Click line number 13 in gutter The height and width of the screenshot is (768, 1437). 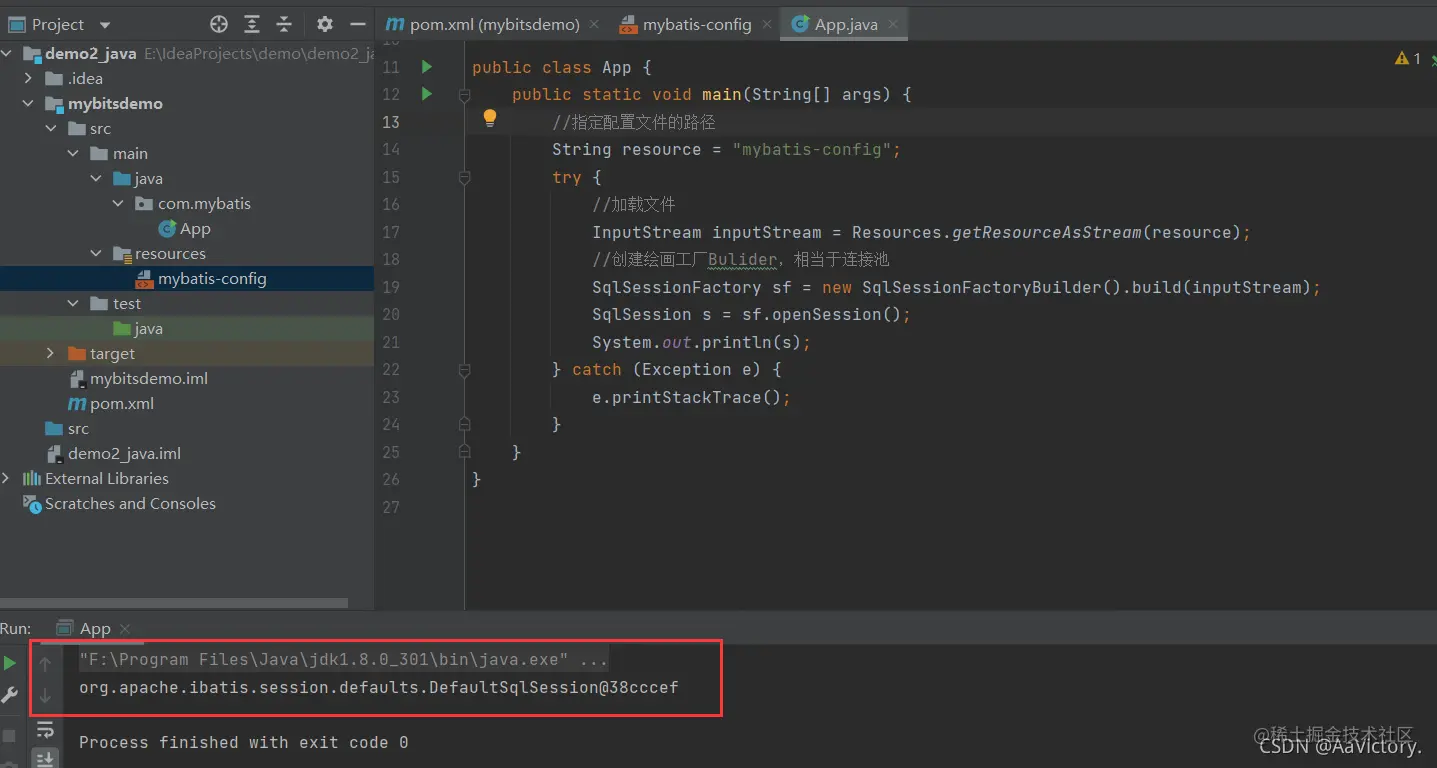391,122
